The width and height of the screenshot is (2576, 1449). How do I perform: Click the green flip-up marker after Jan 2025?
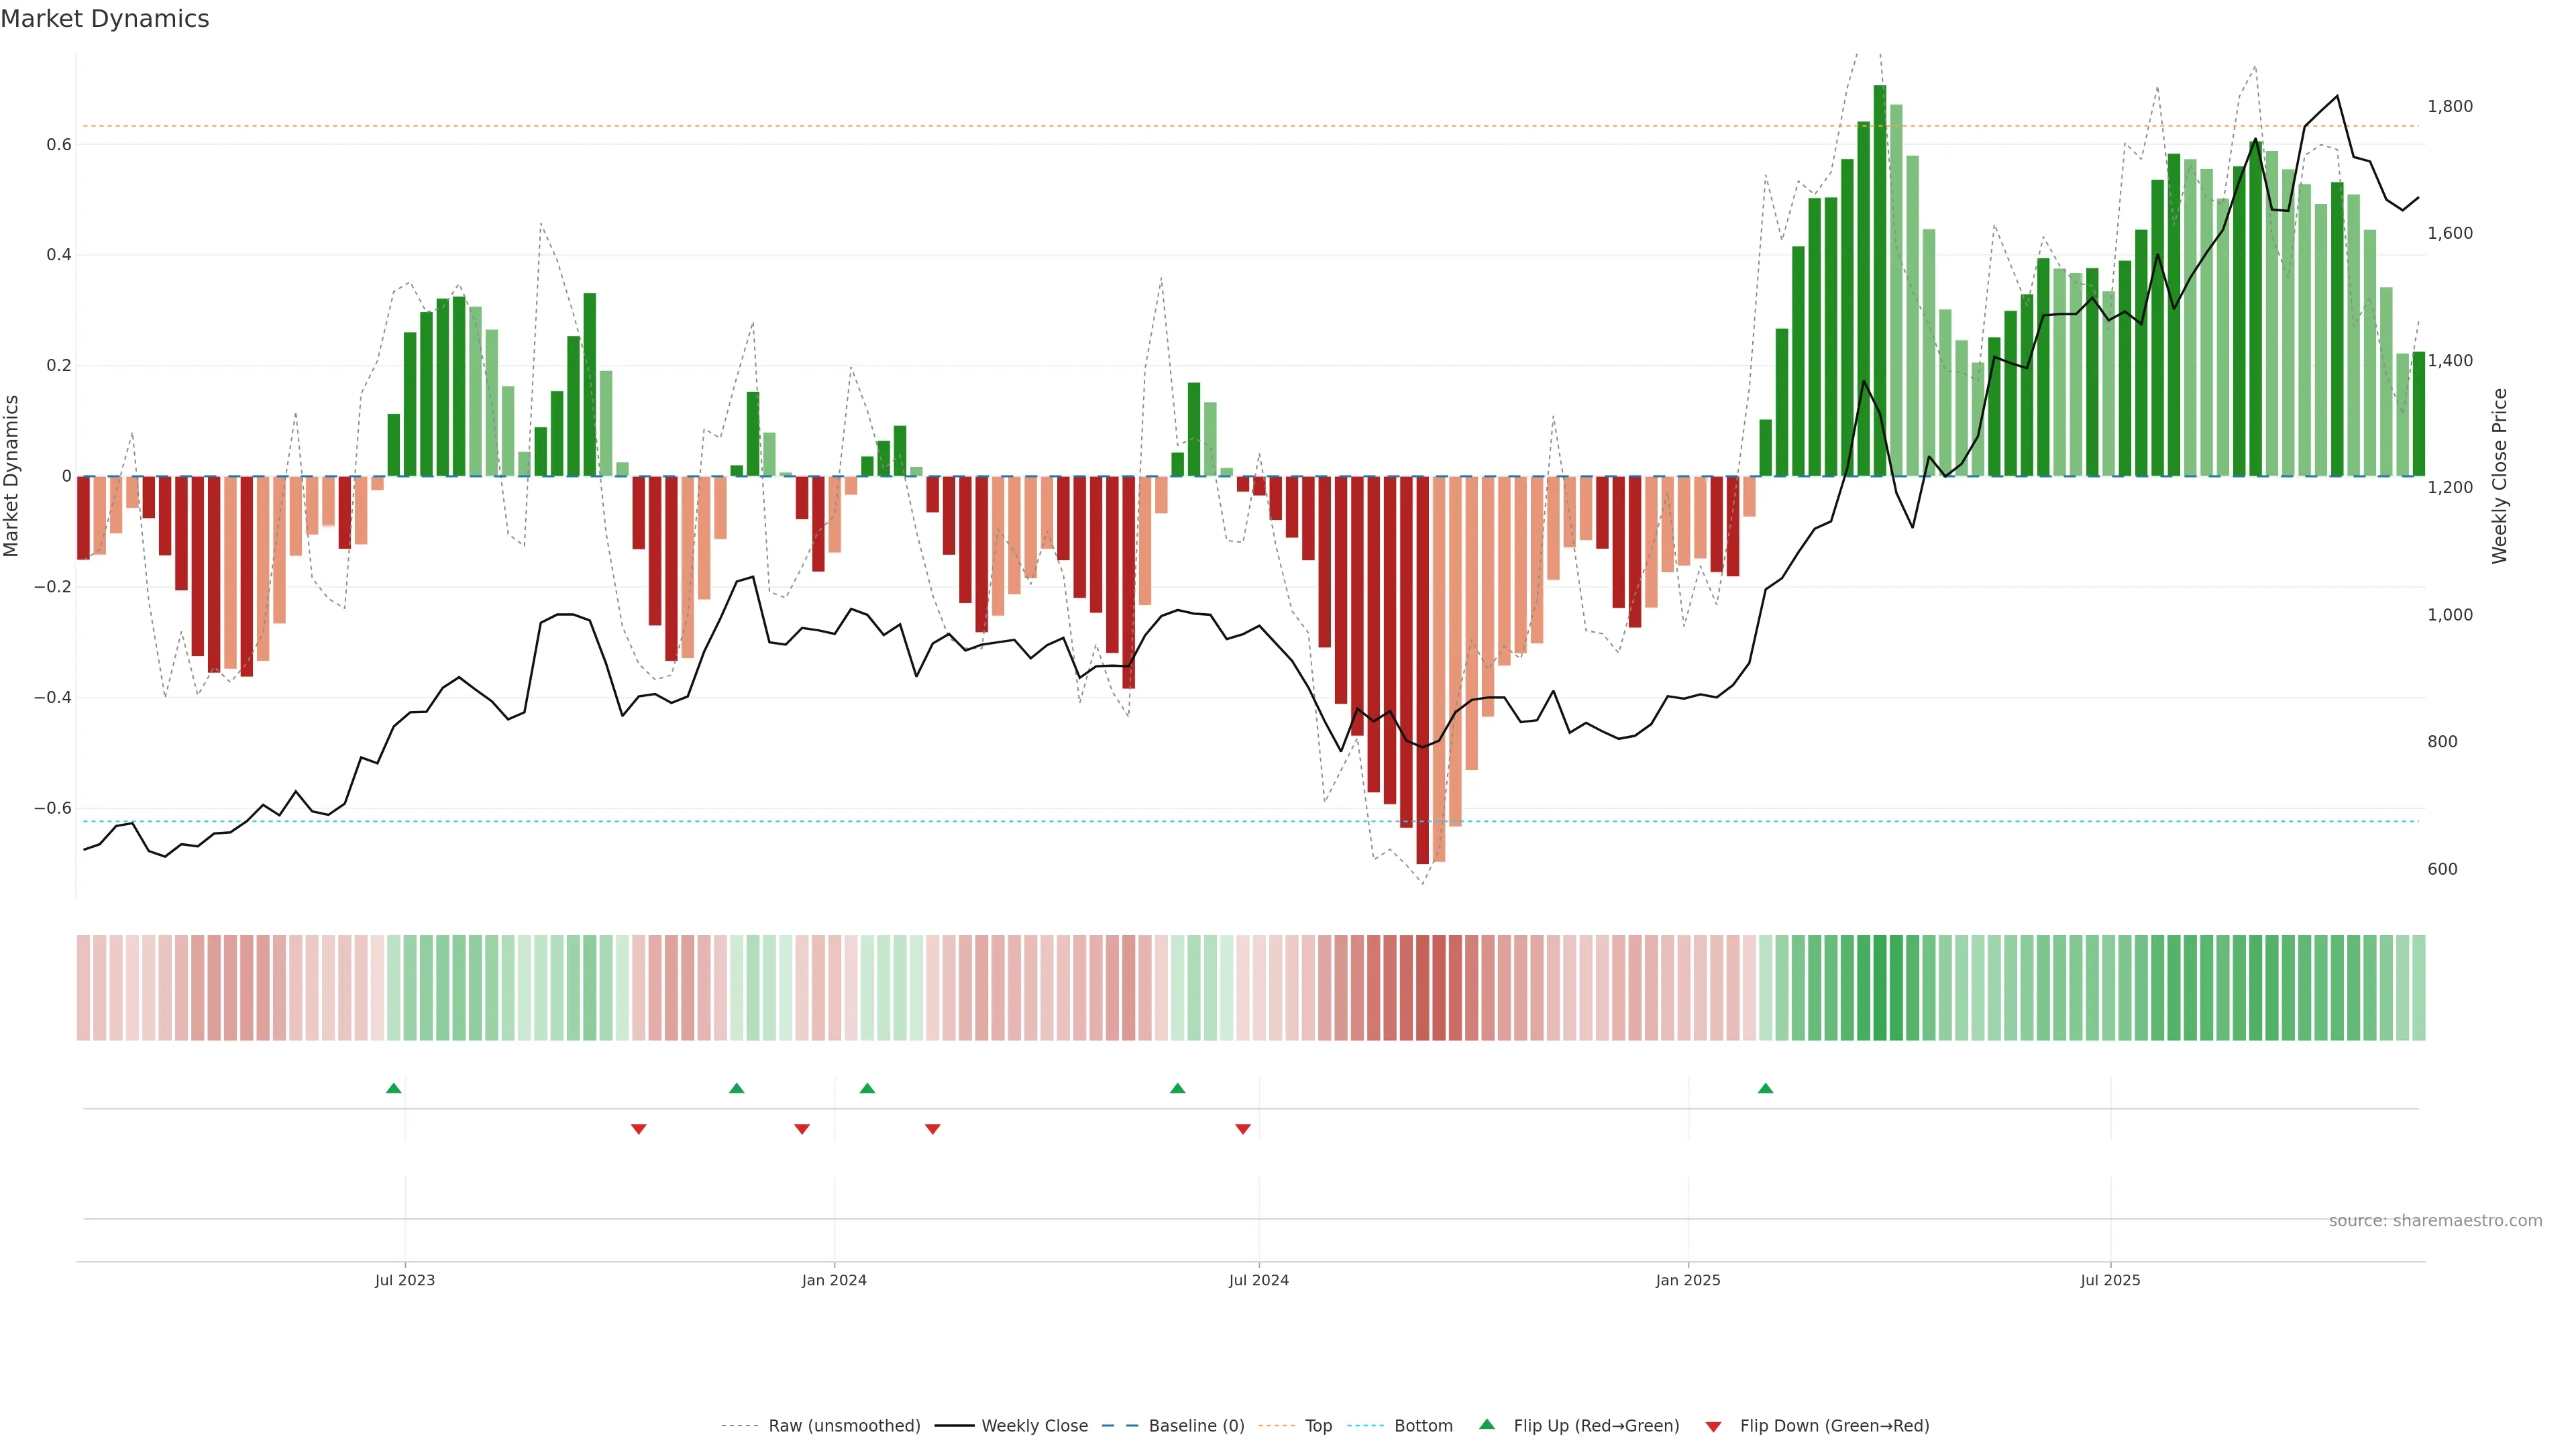1765,1088
